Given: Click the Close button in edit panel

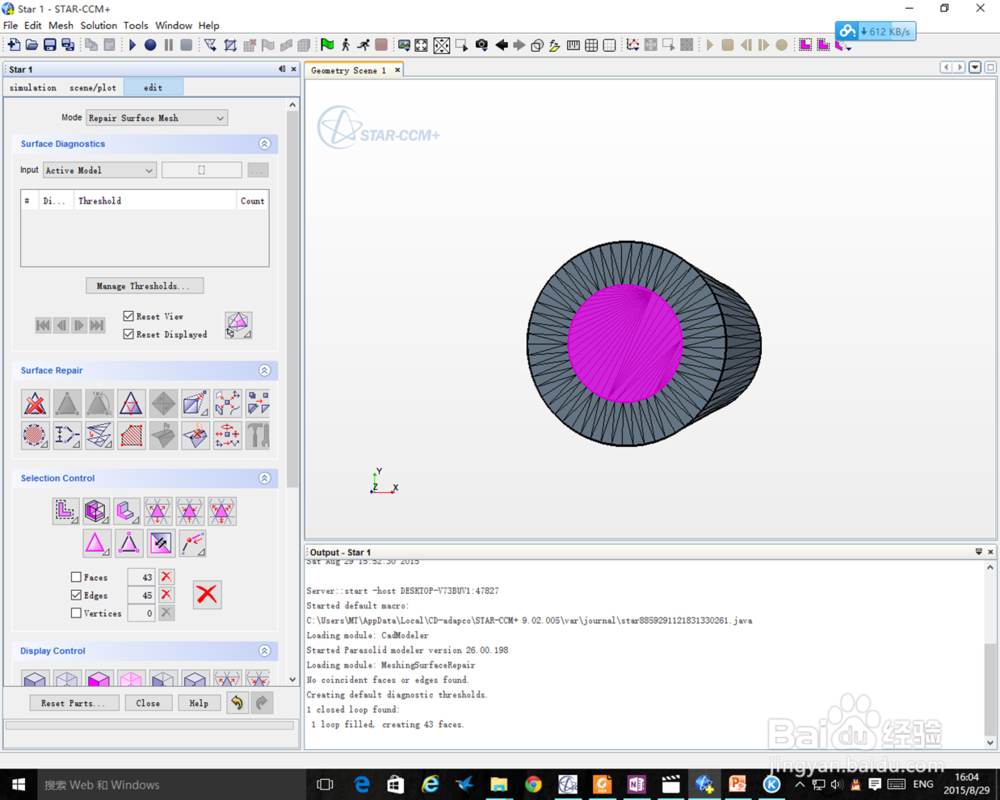Looking at the screenshot, I should coord(148,703).
